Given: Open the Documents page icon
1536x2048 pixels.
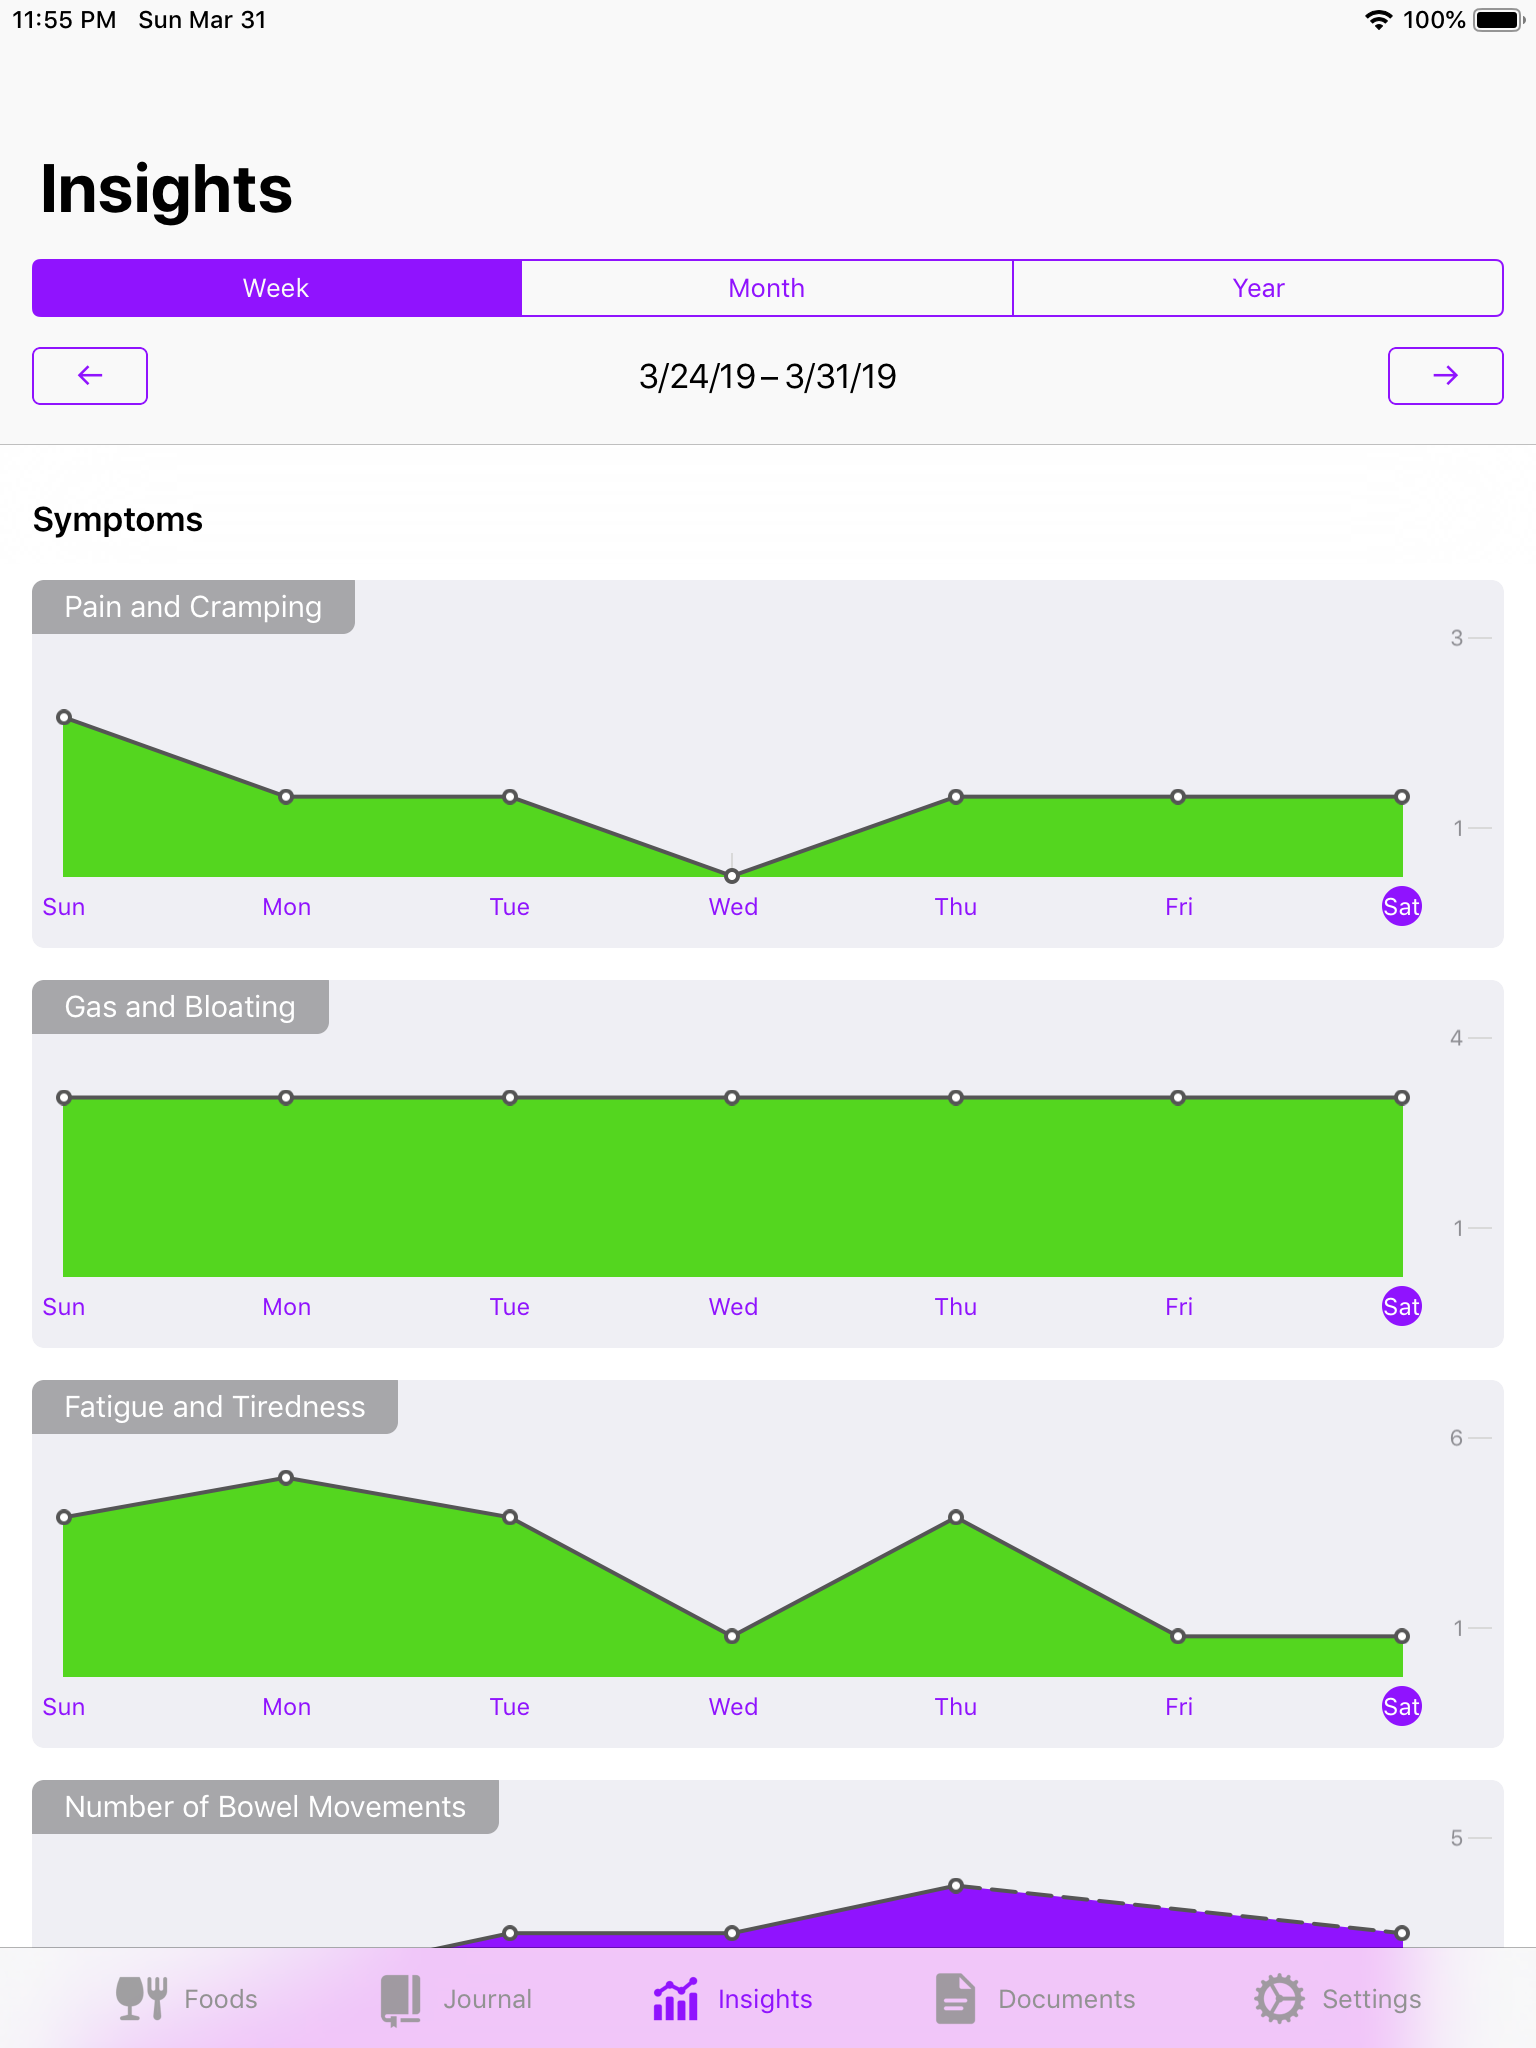Looking at the screenshot, I should (x=955, y=1998).
